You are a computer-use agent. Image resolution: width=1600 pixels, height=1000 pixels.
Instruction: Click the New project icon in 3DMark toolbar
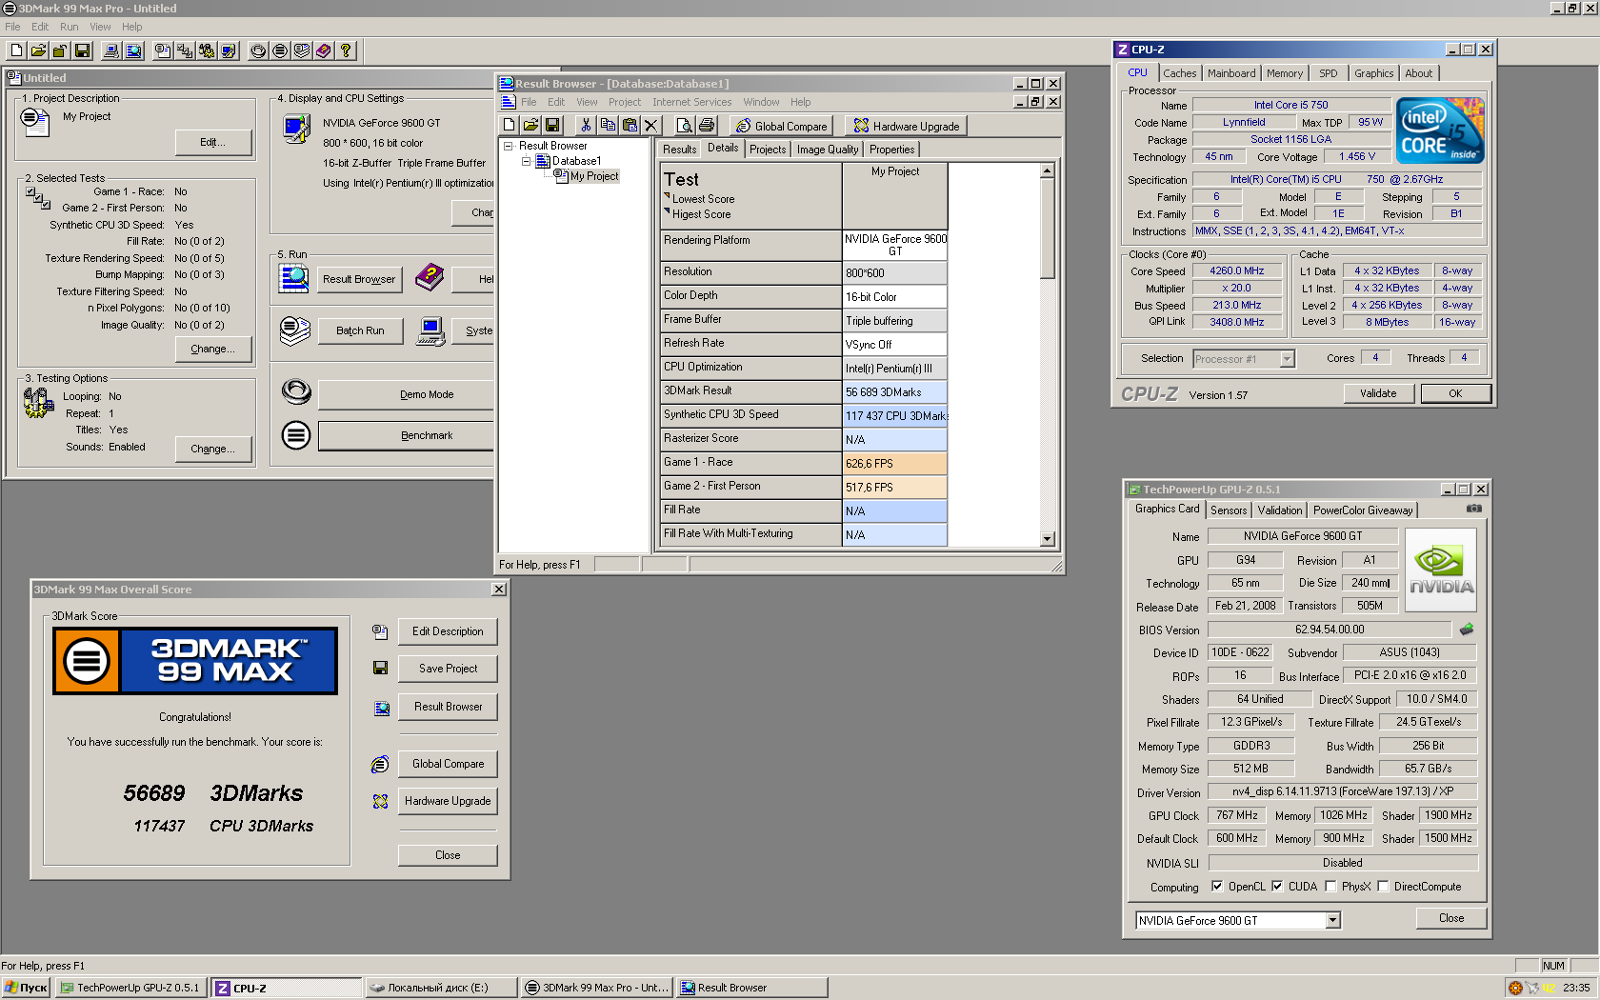tap(17, 50)
